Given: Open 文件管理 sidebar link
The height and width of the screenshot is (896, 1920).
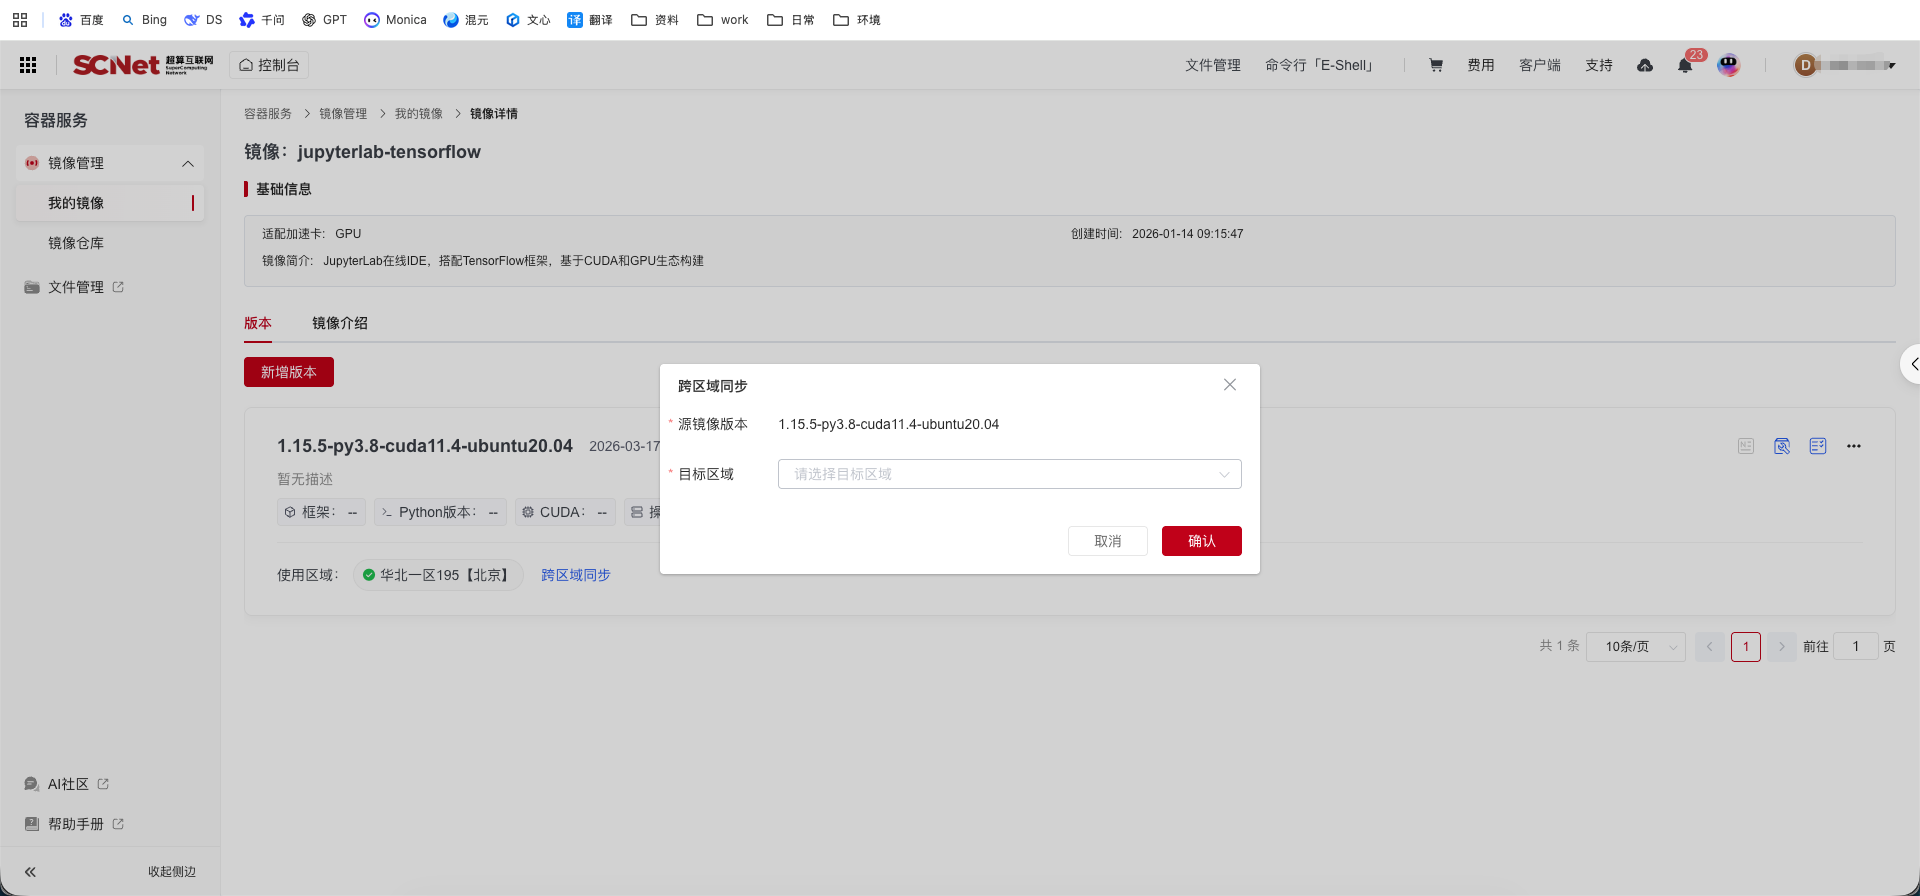Looking at the screenshot, I should point(75,287).
